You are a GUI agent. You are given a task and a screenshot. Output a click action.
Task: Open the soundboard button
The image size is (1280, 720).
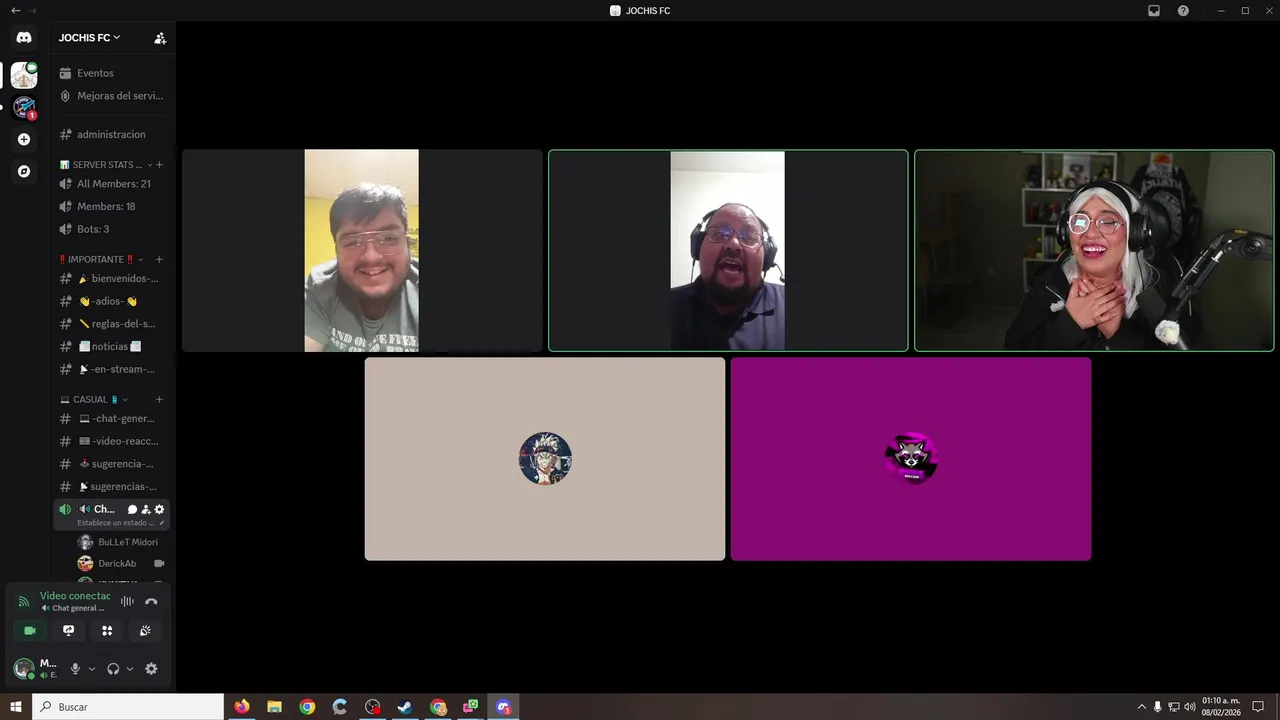click(x=145, y=630)
